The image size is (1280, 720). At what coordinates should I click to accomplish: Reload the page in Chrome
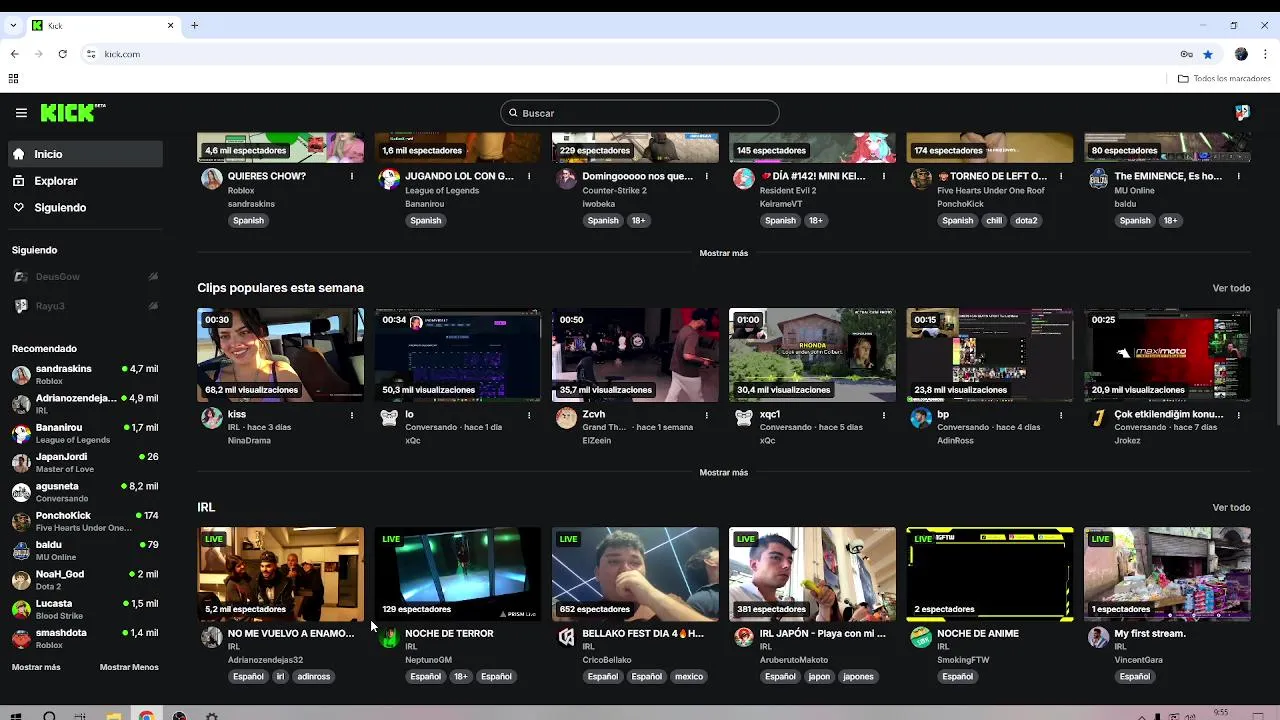click(62, 54)
